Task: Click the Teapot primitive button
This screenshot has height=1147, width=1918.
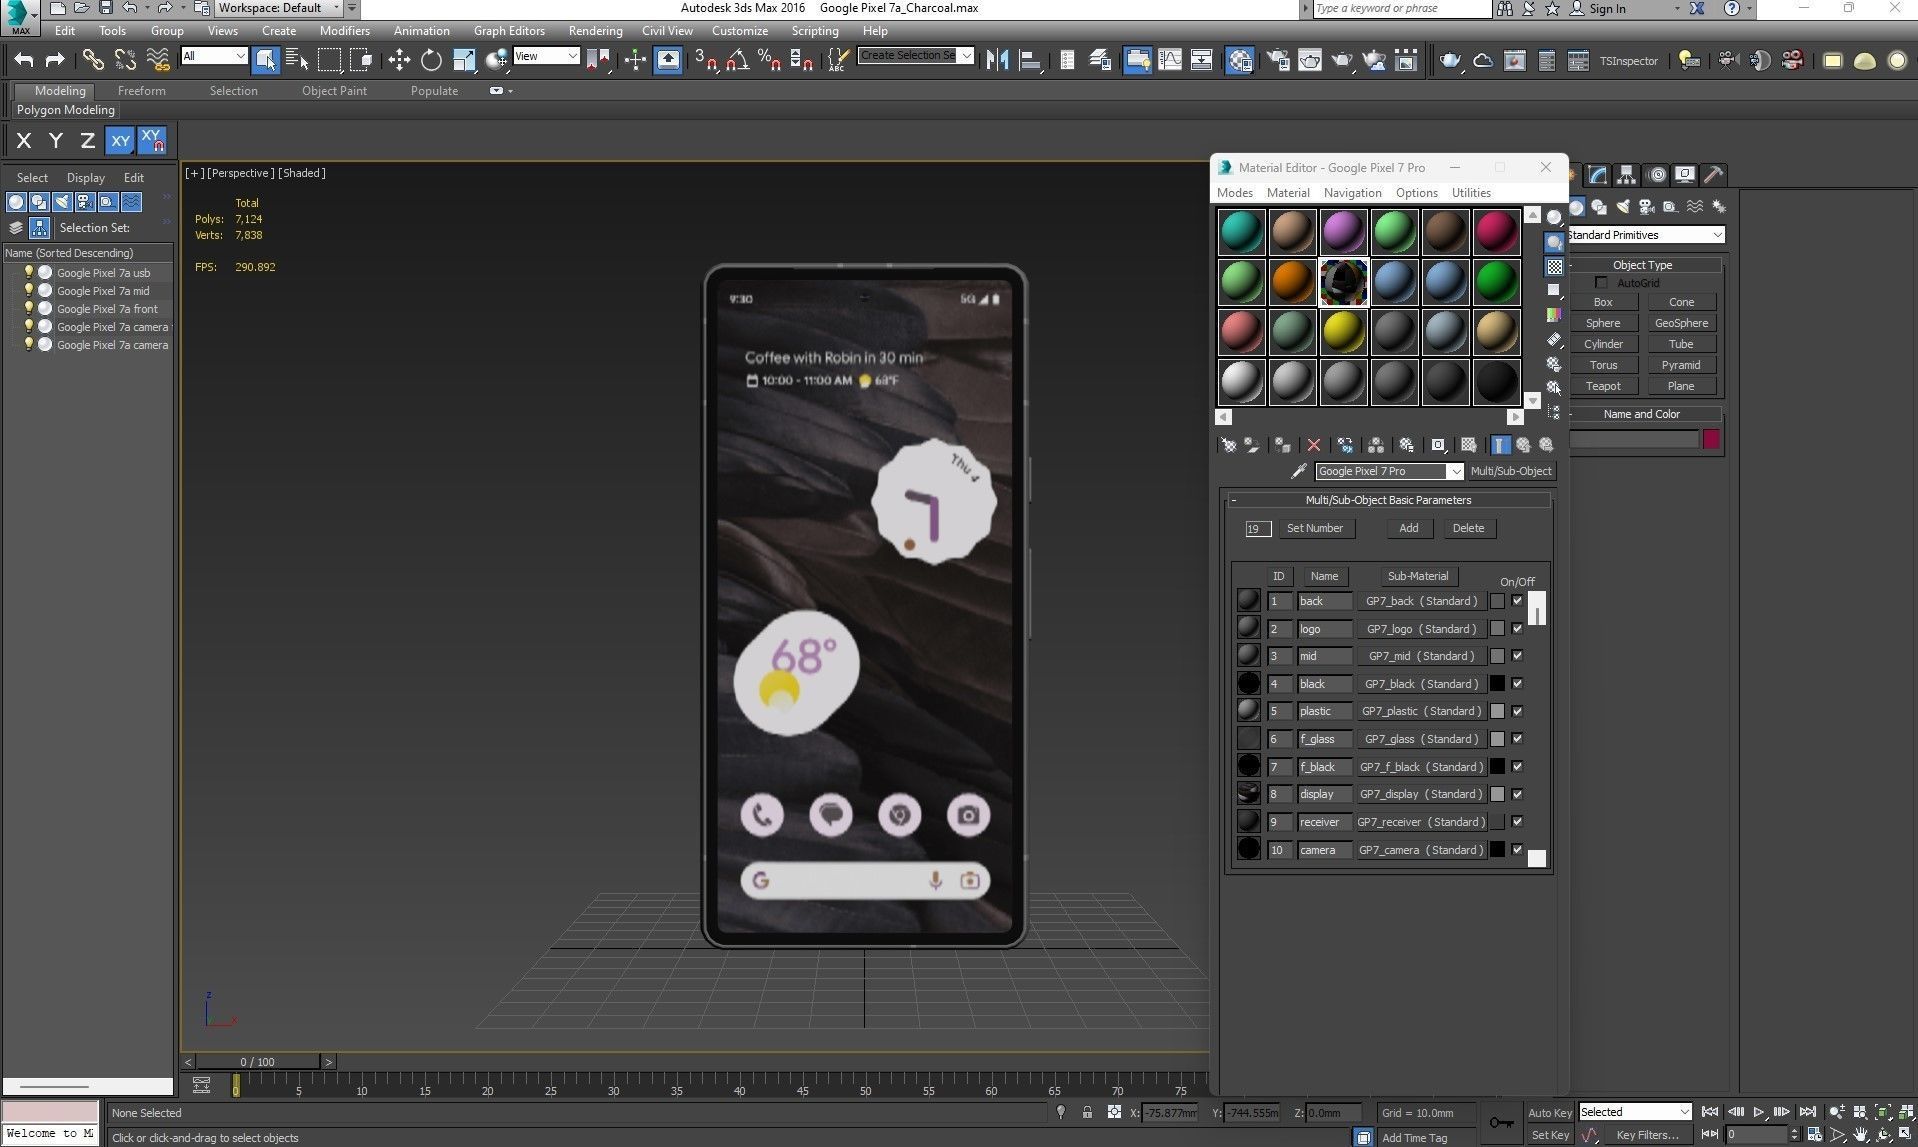Action: 1603,386
